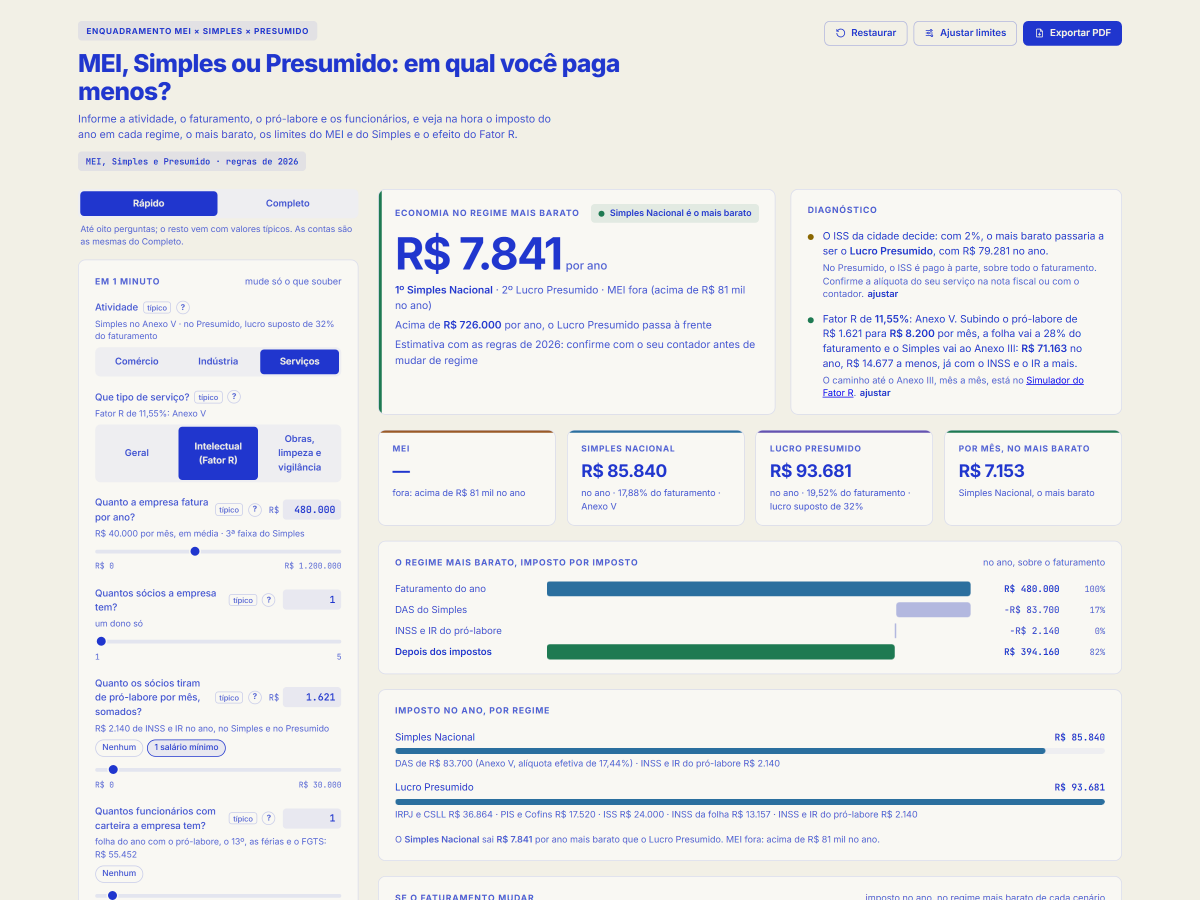The image size is (1200, 900).
Task: Click the 'Por mês, no mais barato' card
Action: pos(1033,478)
